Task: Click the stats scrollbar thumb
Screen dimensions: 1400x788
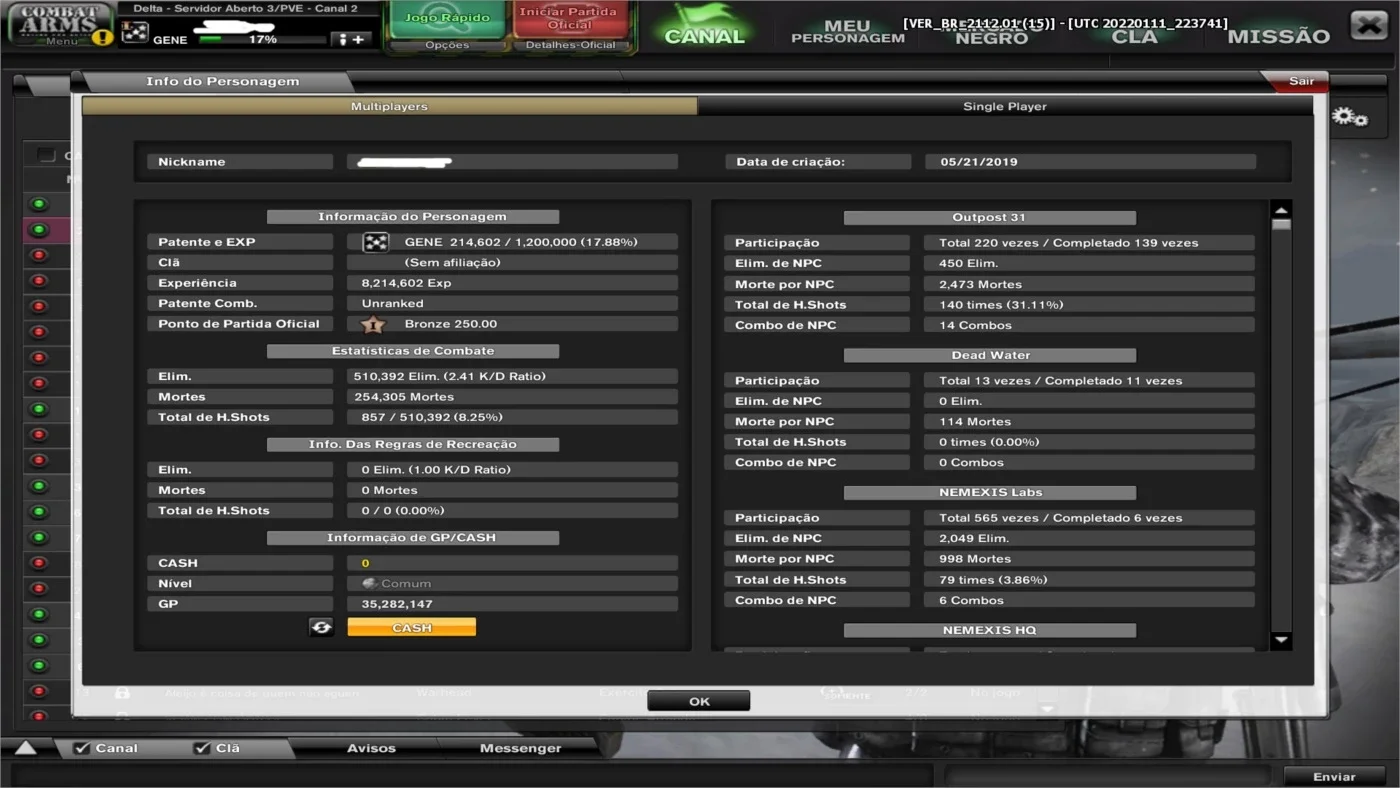Action: [1280, 225]
